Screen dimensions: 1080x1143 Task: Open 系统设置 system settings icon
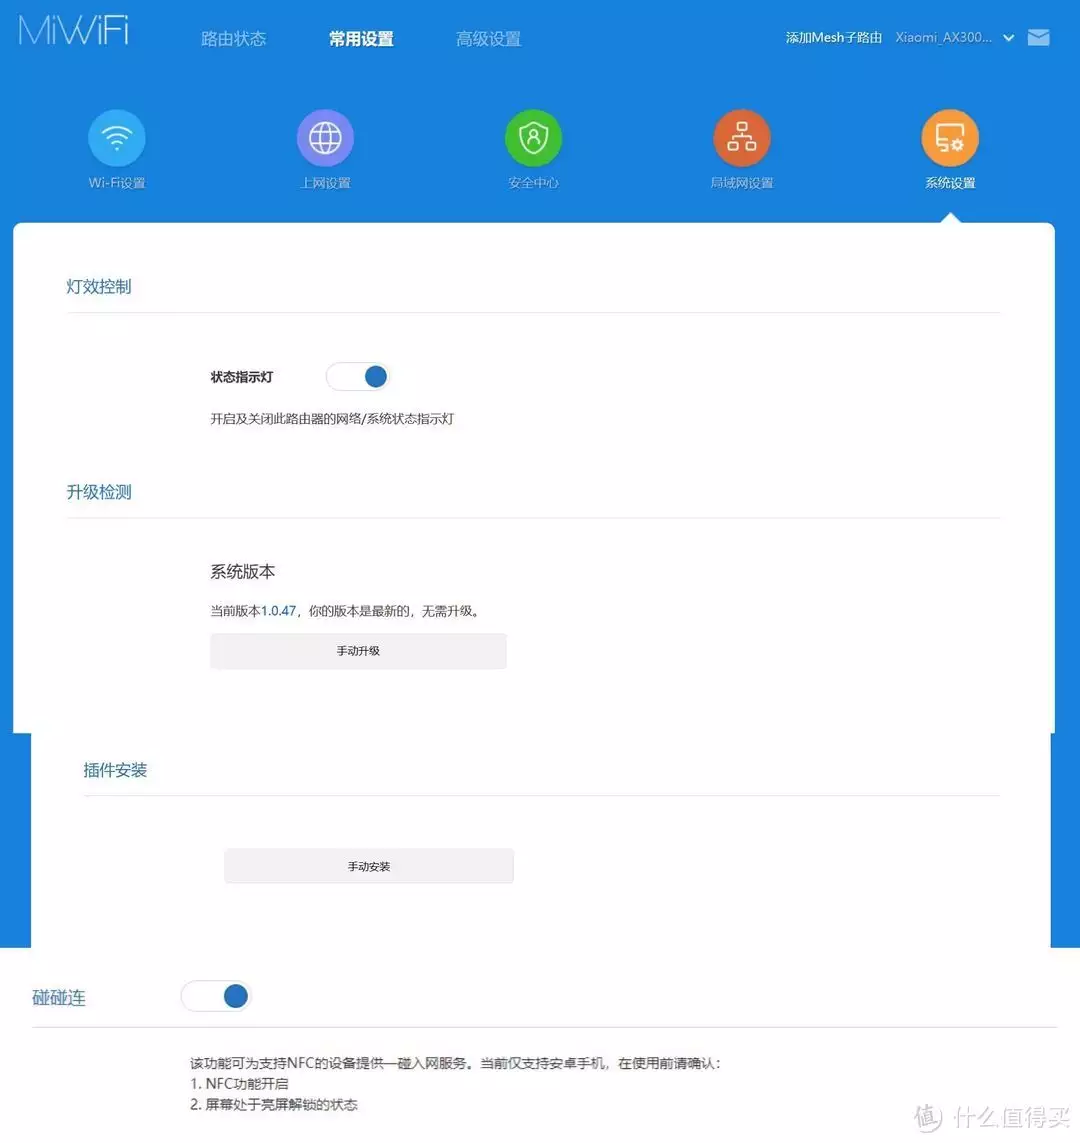[949, 137]
